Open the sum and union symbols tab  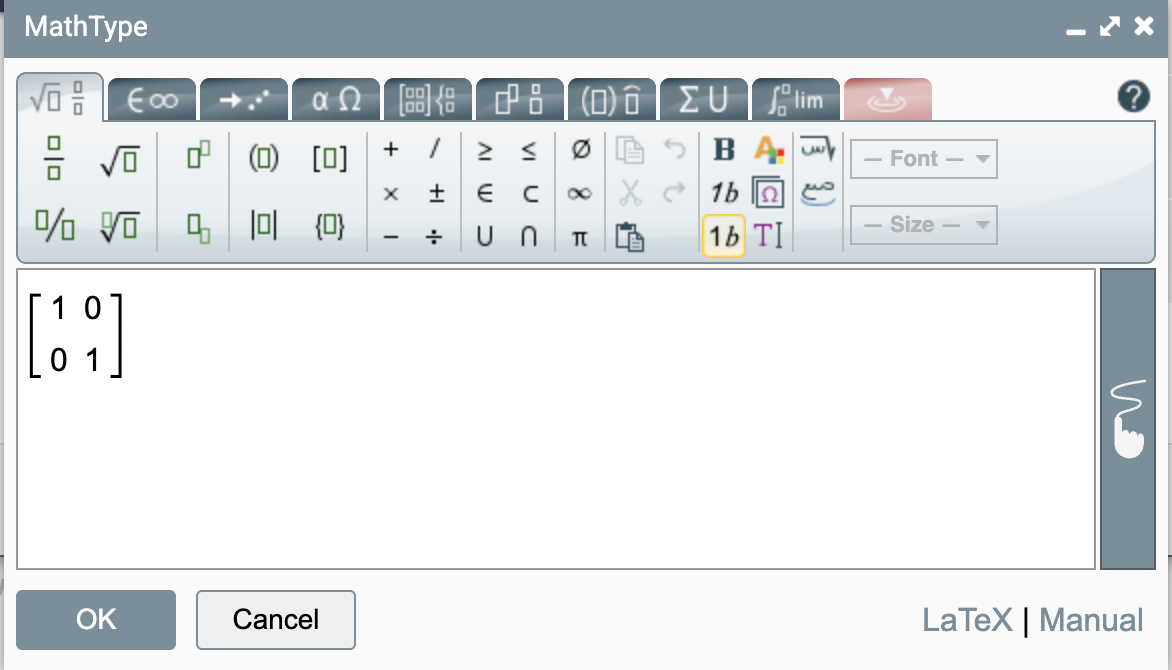pos(704,98)
